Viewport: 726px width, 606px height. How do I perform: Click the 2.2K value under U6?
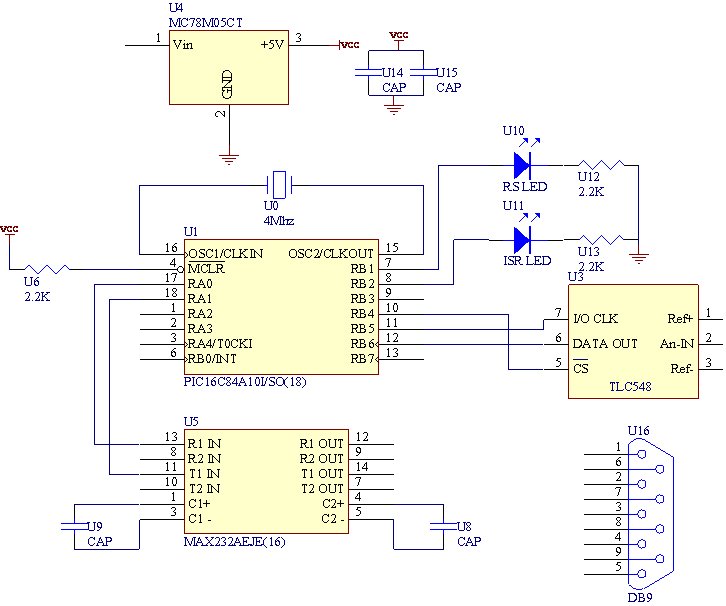coord(37,297)
